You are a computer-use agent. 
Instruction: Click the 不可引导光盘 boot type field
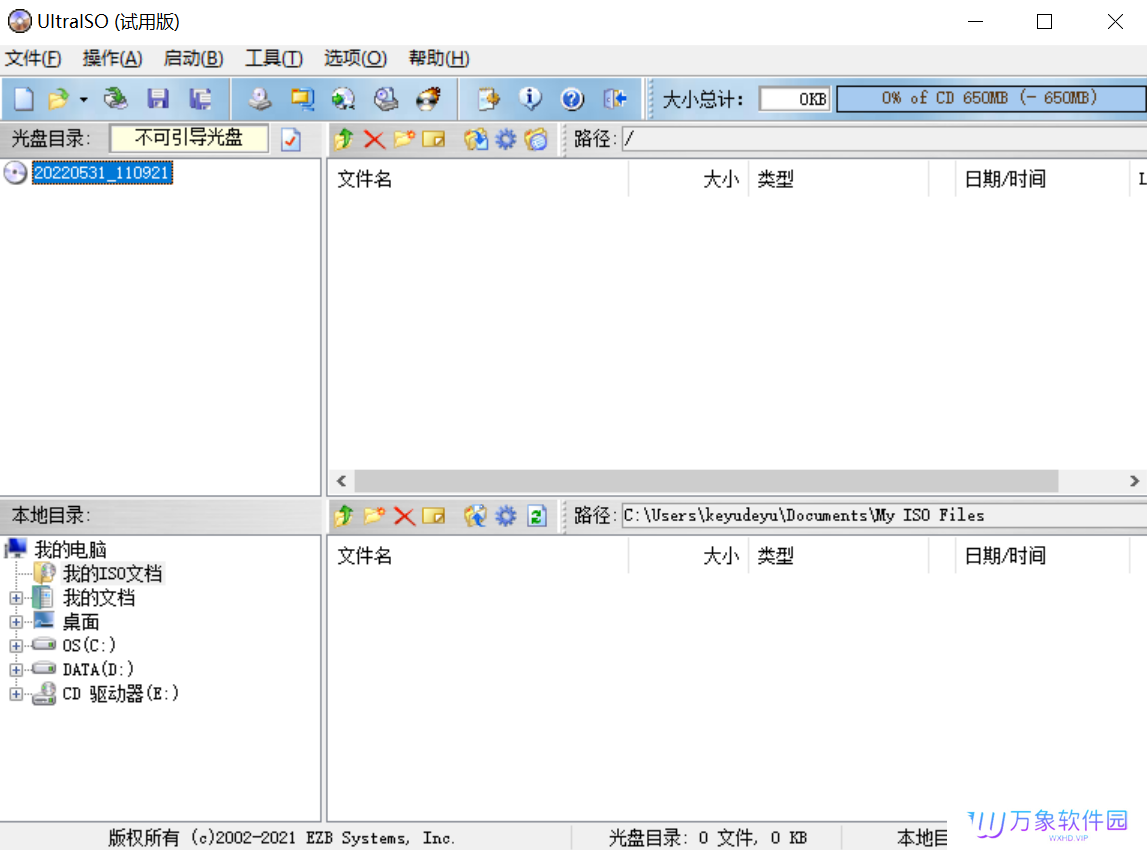tap(189, 138)
